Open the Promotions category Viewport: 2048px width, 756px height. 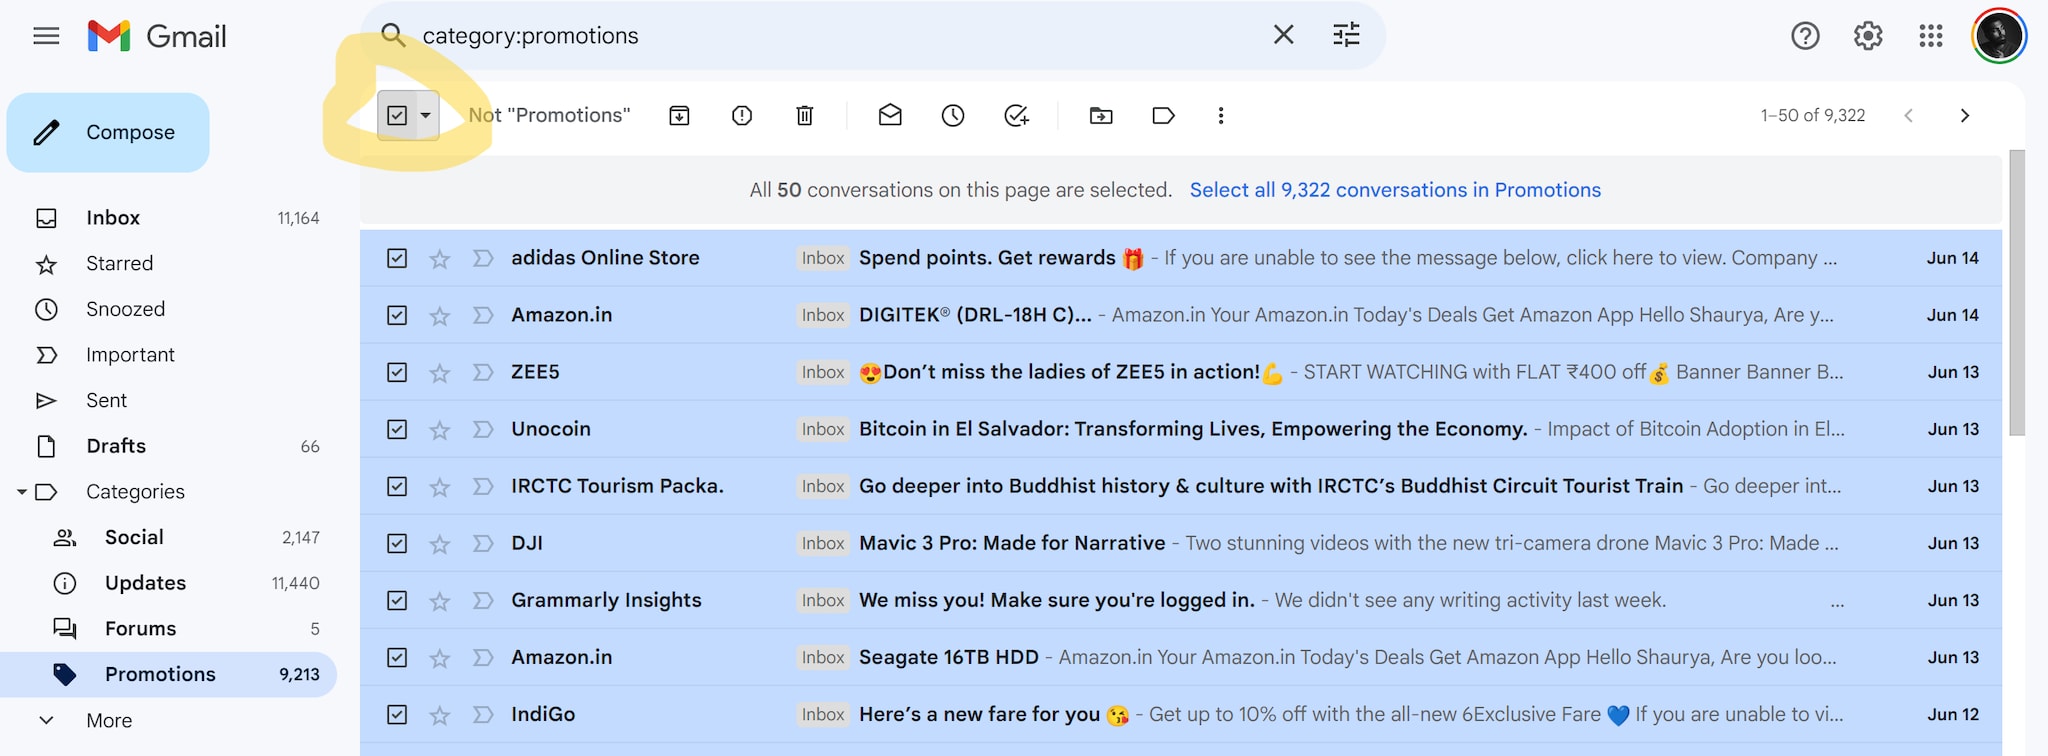tap(168, 675)
